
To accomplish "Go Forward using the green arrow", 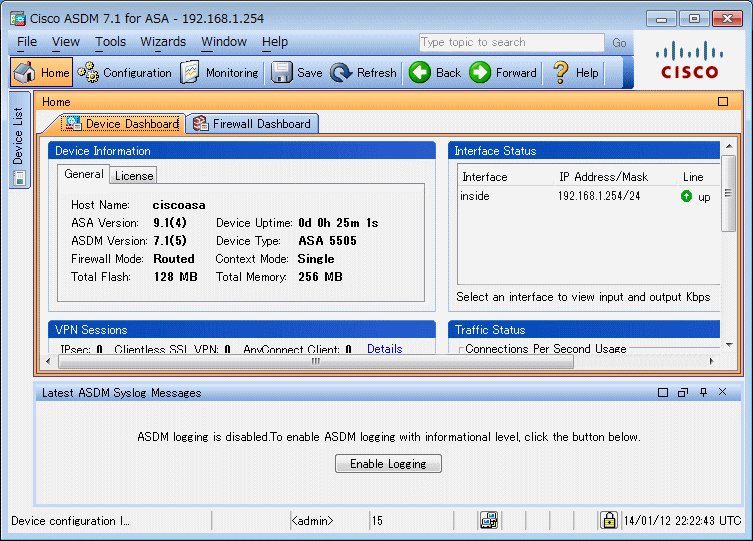I will 503,73.
